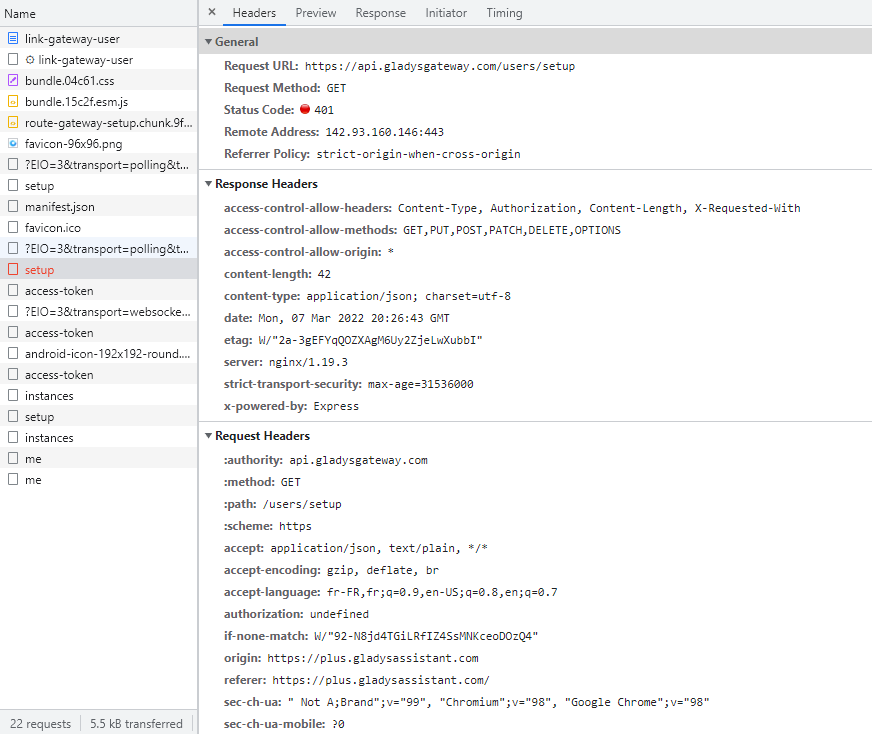Image resolution: width=872 pixels, height=734 pixels.
Task: Open the Timing tab
Action: 504,13
